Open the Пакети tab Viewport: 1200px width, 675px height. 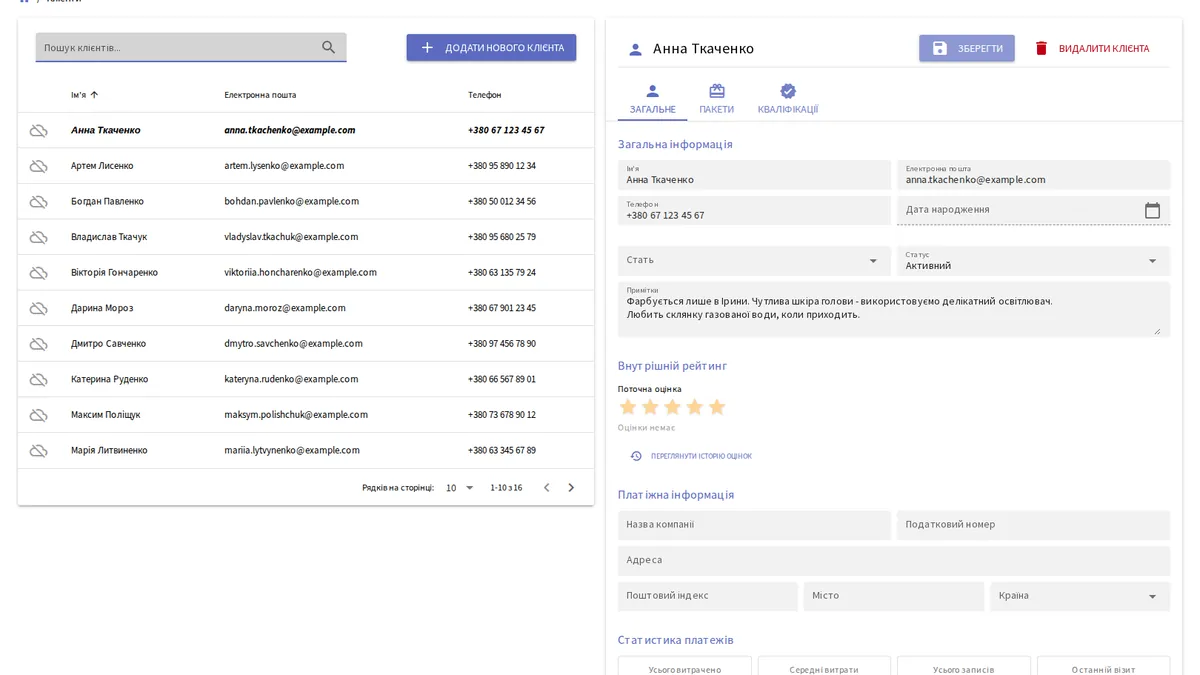point(717,100)
